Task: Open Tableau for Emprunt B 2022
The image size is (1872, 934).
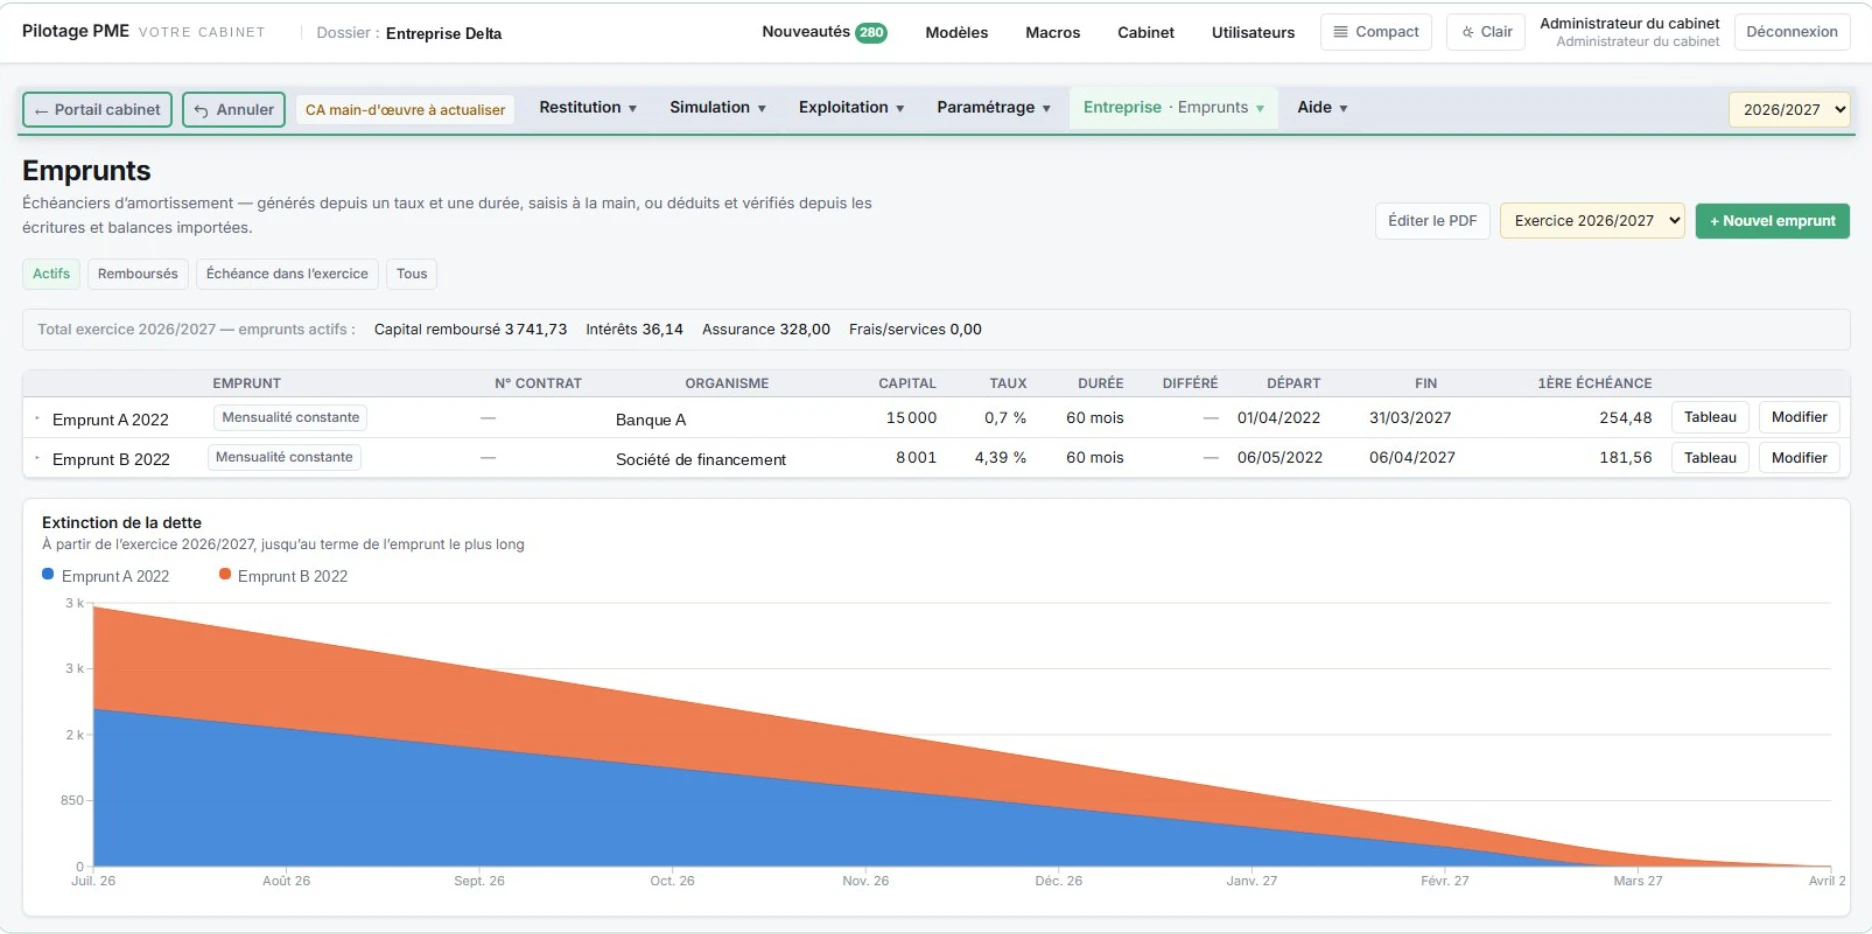Action: point(1710,458)
